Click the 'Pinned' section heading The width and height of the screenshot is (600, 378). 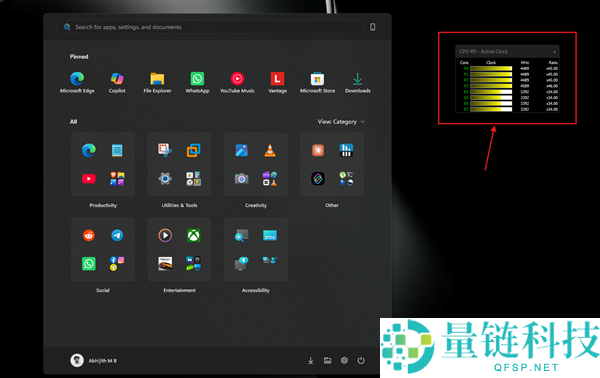point(79,57)
